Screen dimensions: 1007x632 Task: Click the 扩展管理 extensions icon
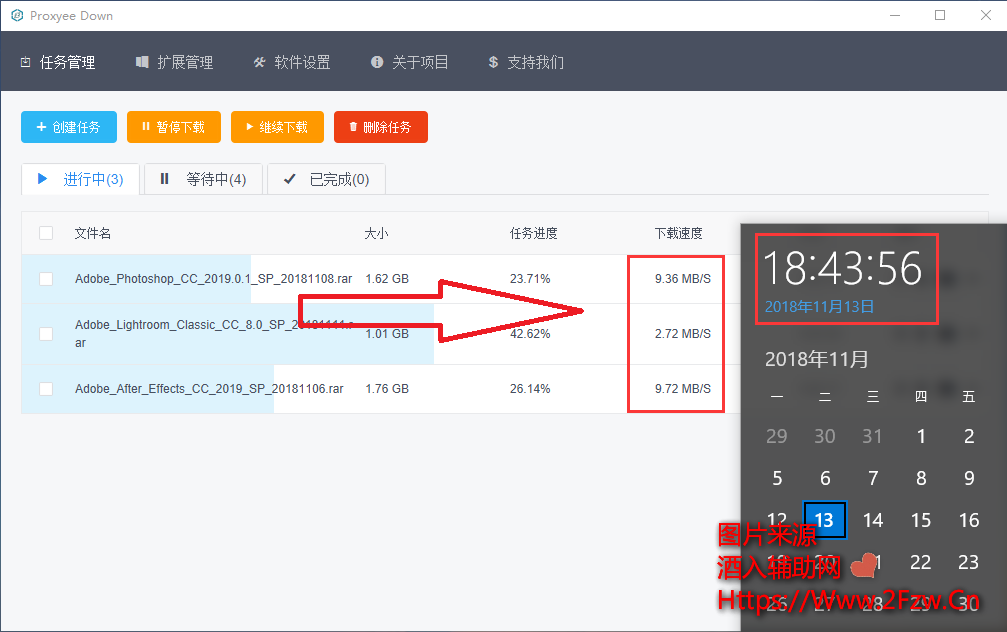tap(142, 62)
